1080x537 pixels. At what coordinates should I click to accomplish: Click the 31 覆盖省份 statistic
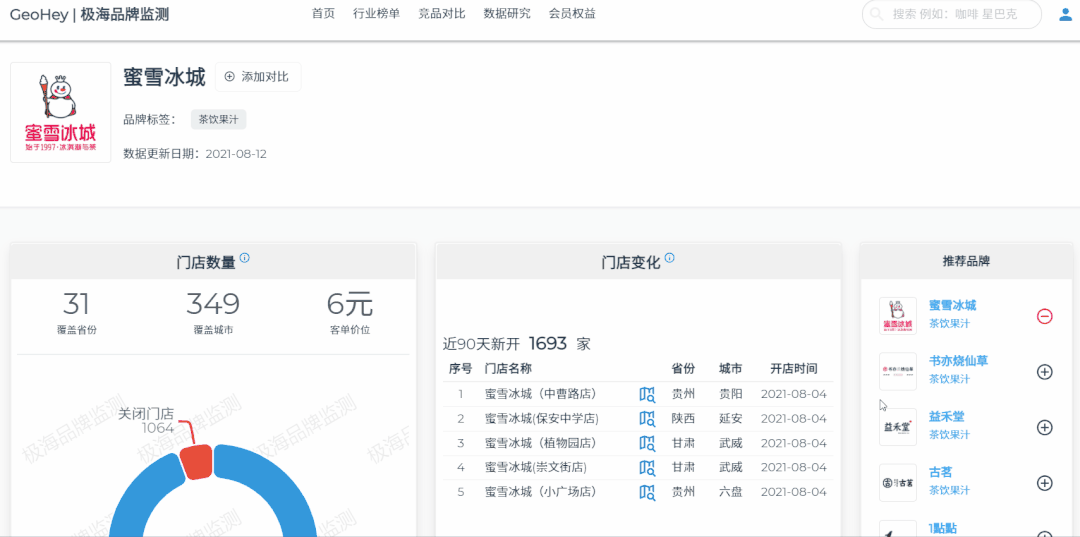pyautogui.click(x=76, y=314)
